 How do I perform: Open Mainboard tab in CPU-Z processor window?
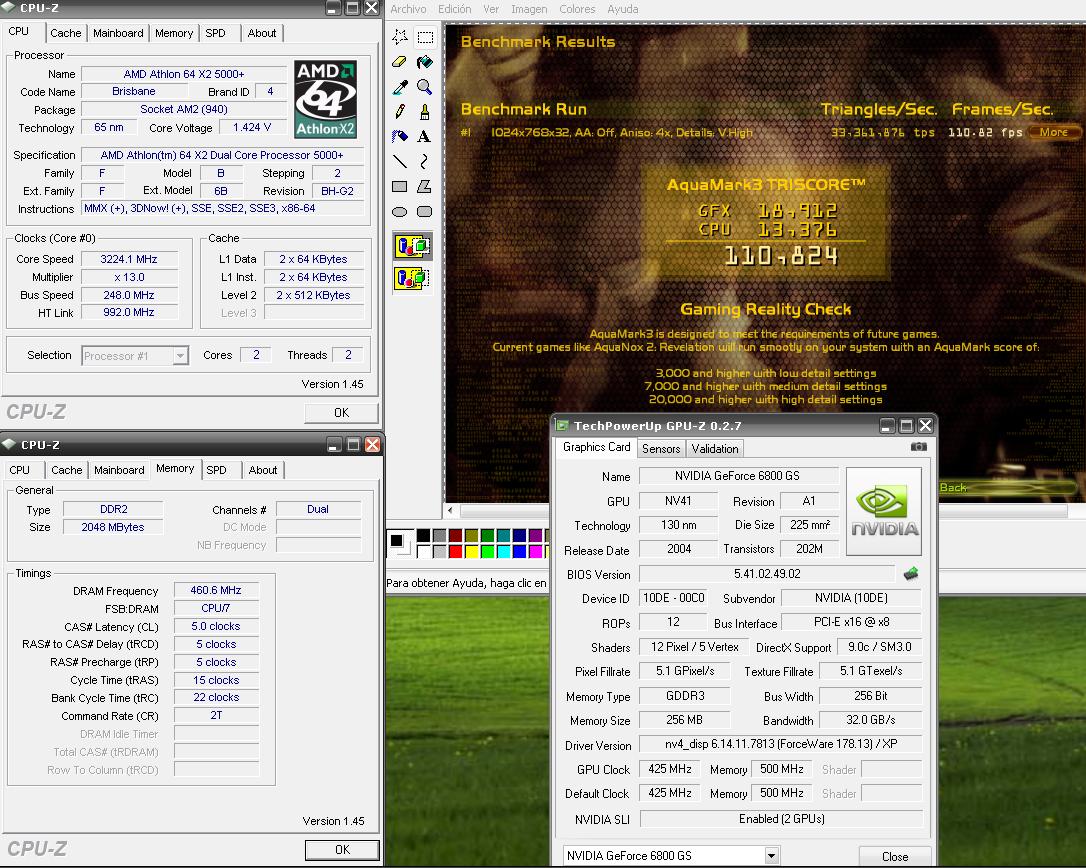tap(118, 33)
